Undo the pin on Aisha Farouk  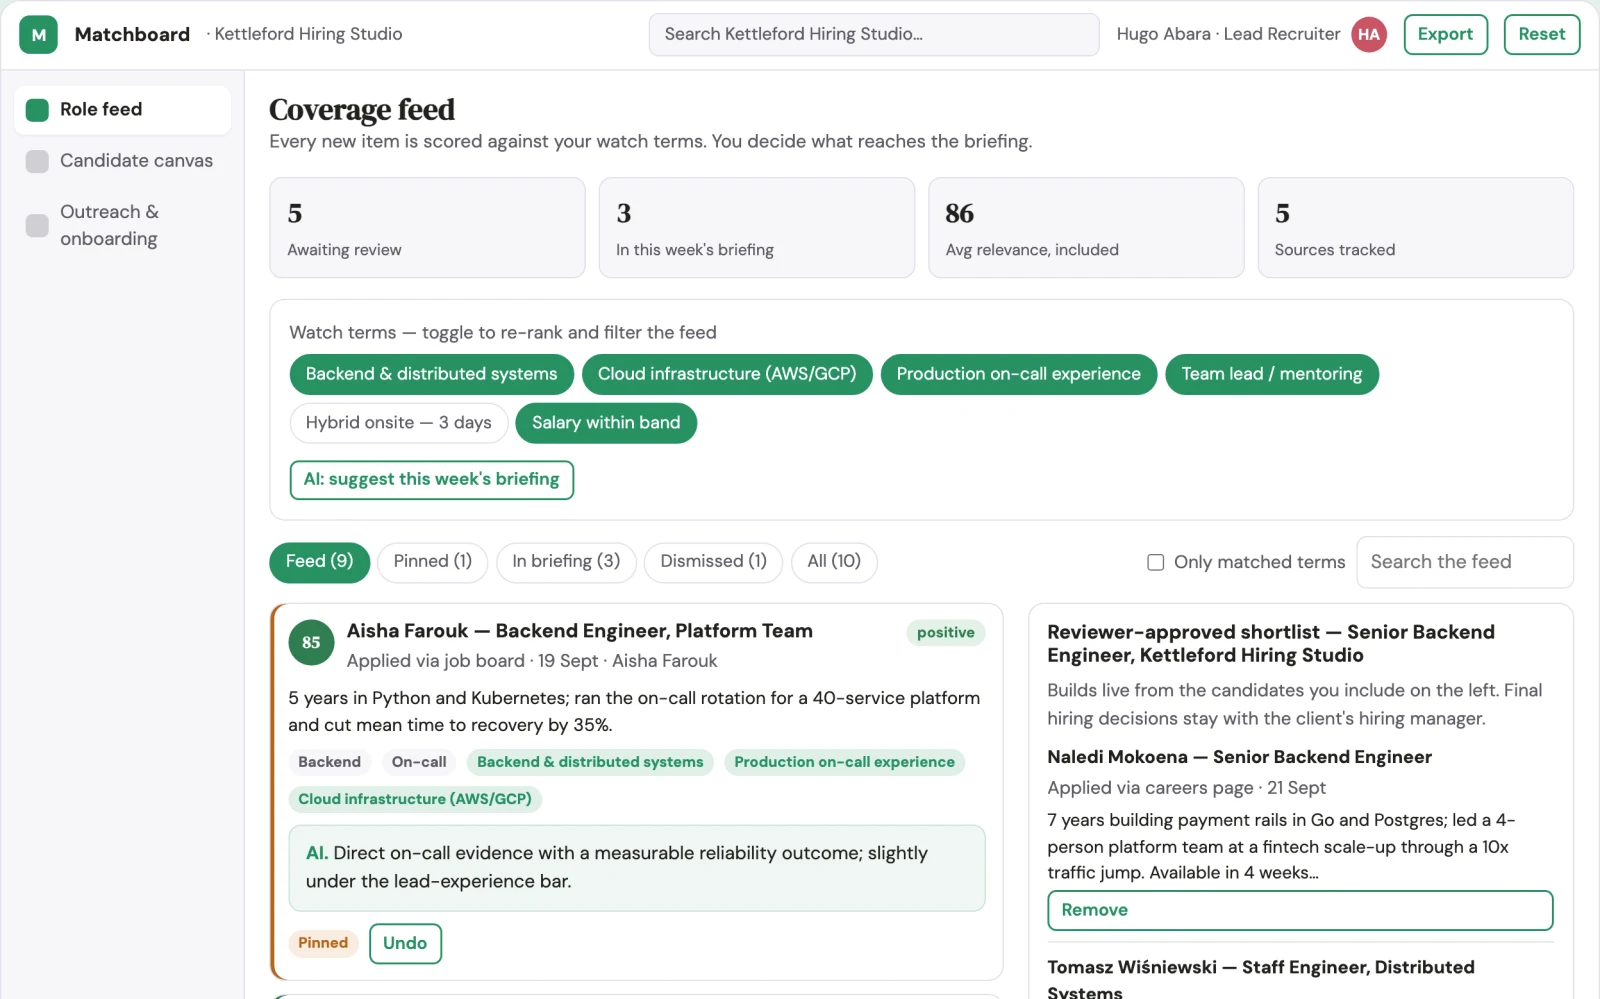pos(405,944)
